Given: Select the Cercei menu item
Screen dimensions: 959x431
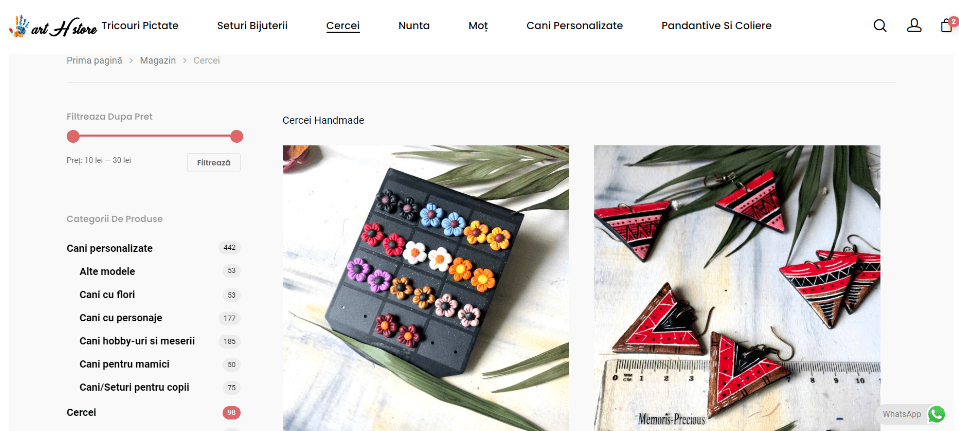Looking at the screenshot, I should pos(343,26).
